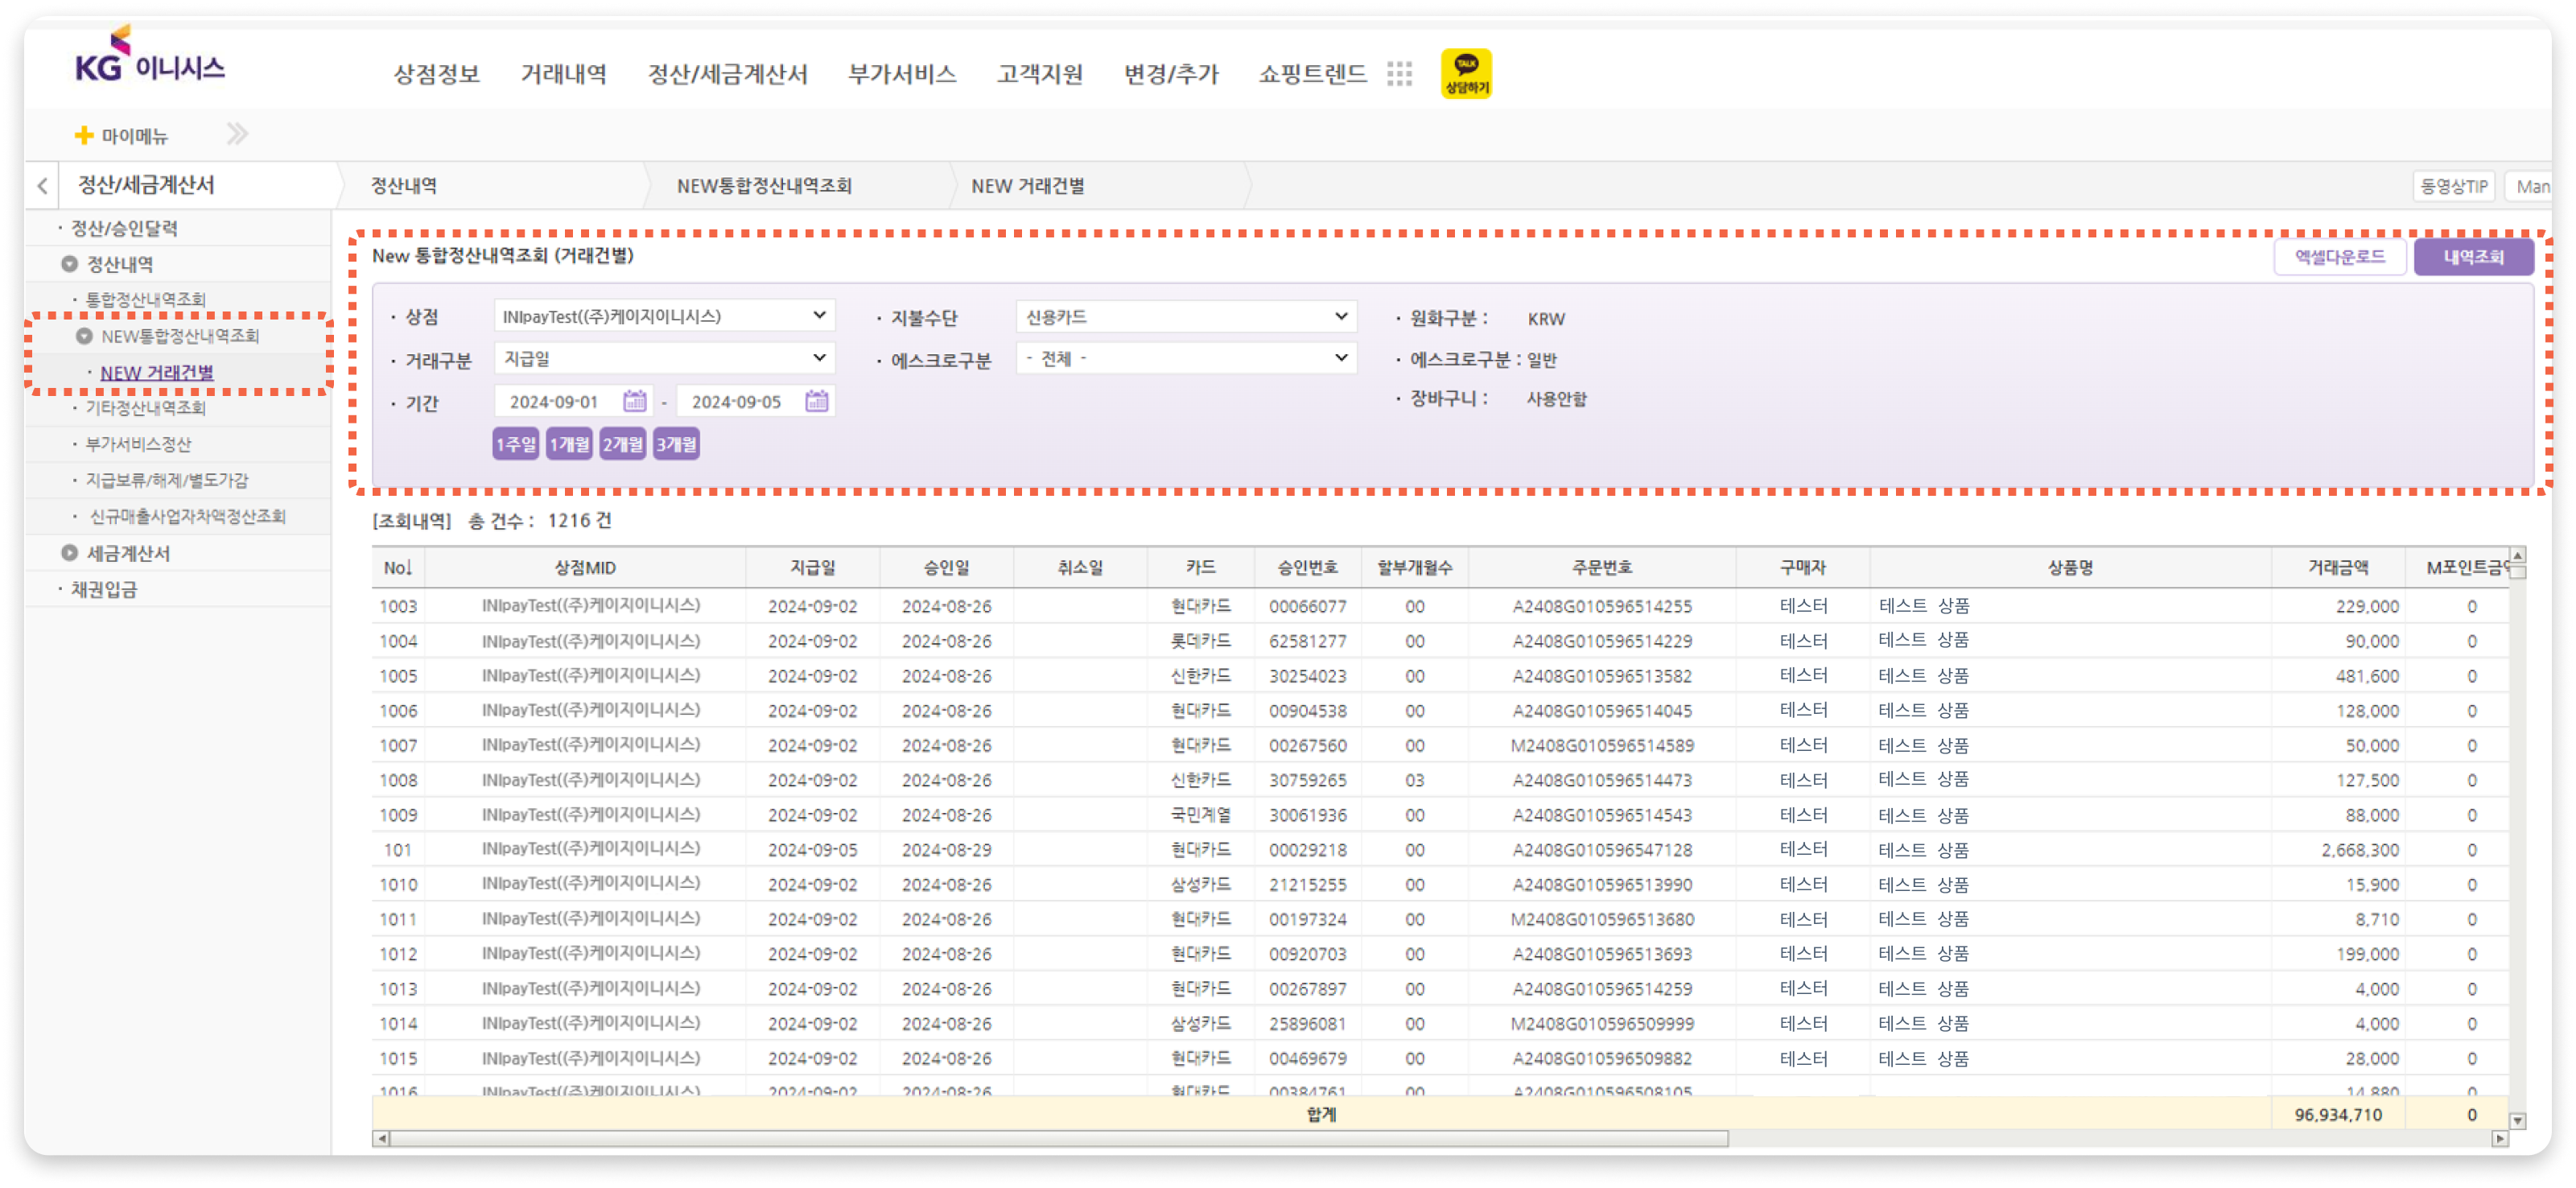Open the 정산/세금계산서 top menu
Screen dimensions: 2576x1188
(x=727, y=74)
